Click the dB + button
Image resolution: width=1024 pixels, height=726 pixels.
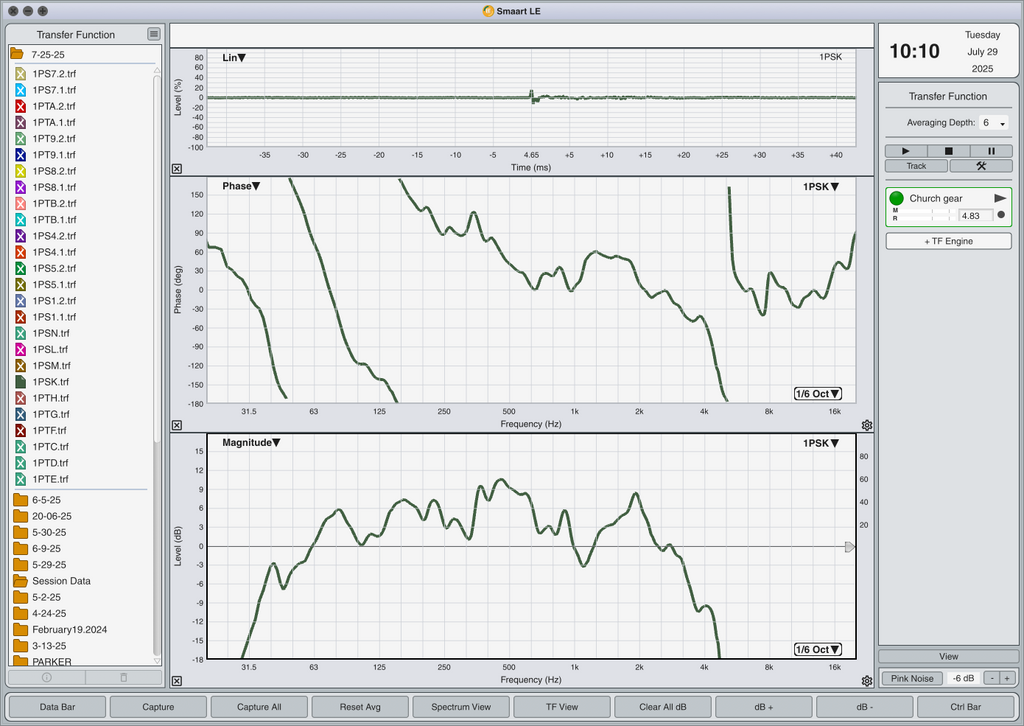763,706
